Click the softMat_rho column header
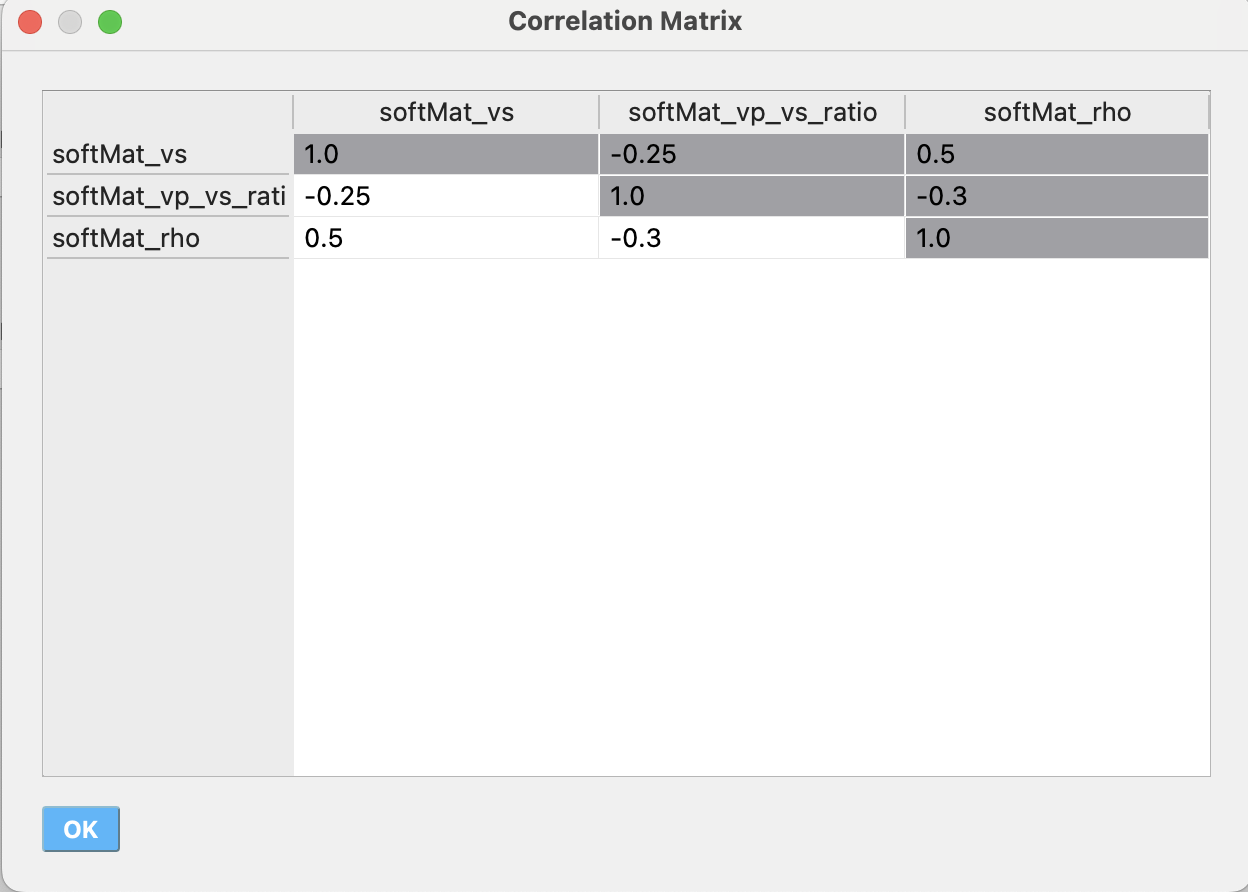 (1057, 112)
